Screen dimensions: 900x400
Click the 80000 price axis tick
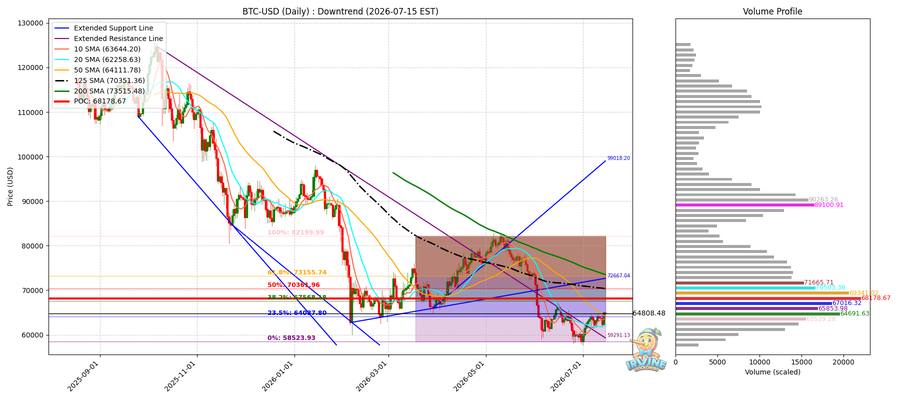point(34,246)
